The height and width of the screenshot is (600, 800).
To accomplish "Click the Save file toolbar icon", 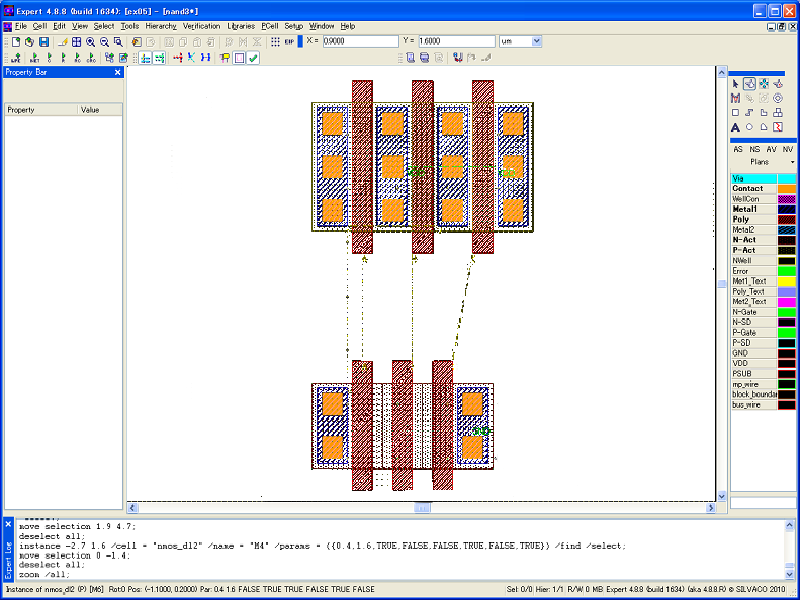I will (44, 42).
